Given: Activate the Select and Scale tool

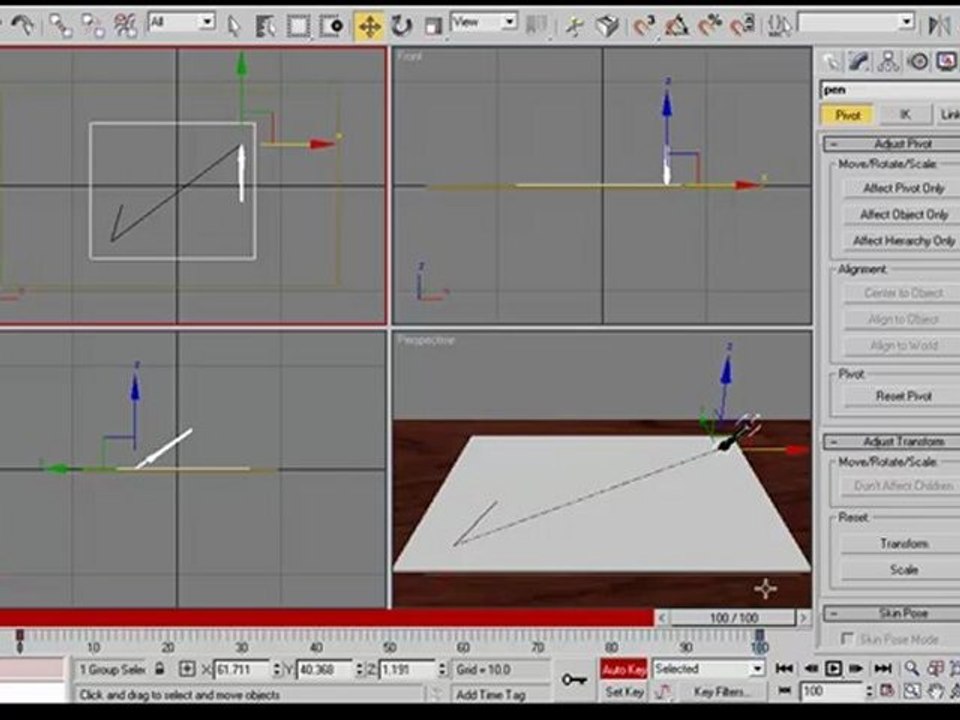Looking at the screenshot, I should [x=433, y=26].
